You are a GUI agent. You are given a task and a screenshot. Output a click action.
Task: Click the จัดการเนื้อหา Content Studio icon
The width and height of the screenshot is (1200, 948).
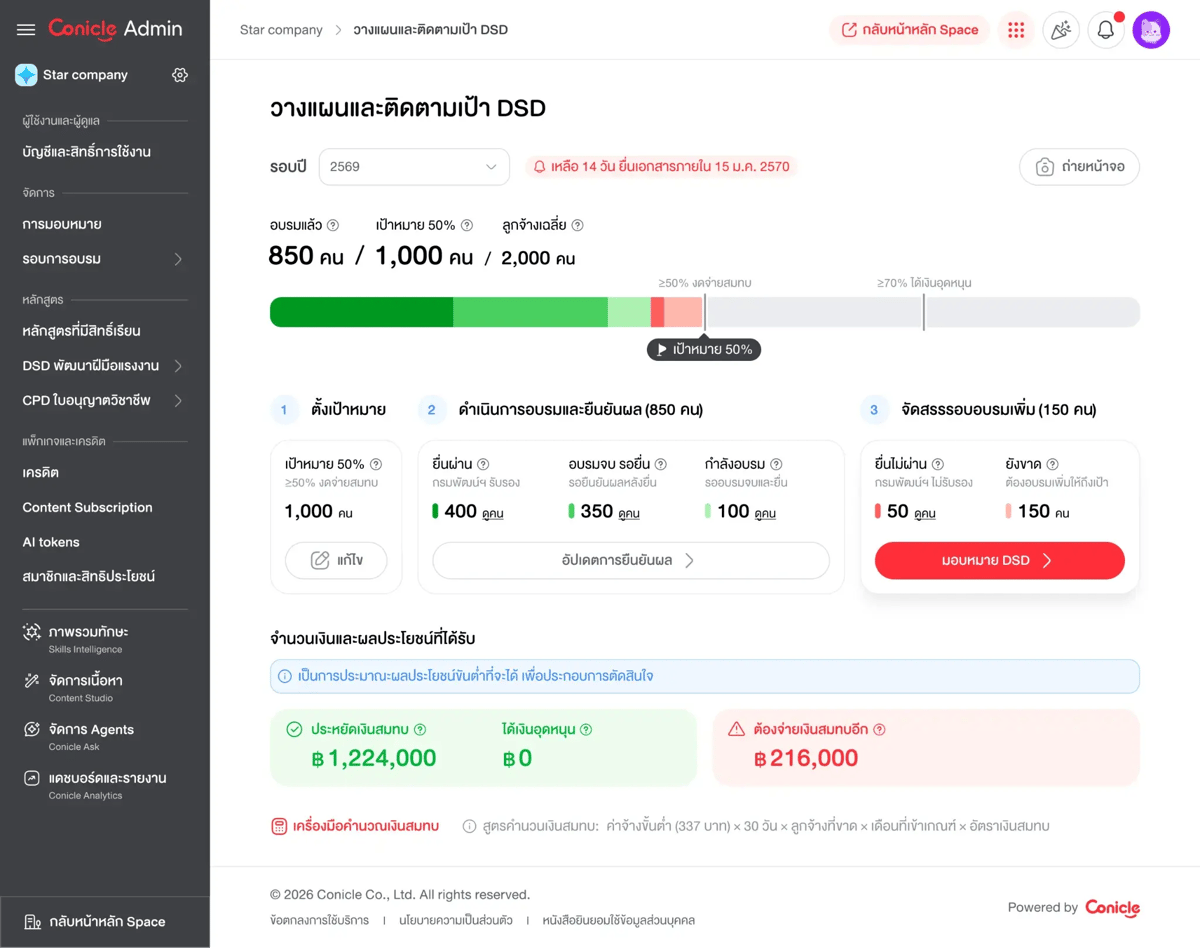(32, 681)
